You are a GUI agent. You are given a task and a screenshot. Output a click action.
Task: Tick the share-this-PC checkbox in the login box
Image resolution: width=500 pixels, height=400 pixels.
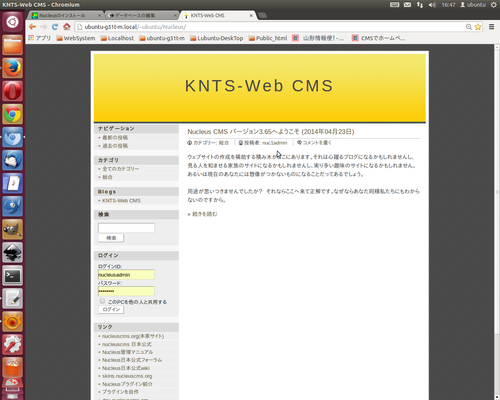click(x=102, y=301)
